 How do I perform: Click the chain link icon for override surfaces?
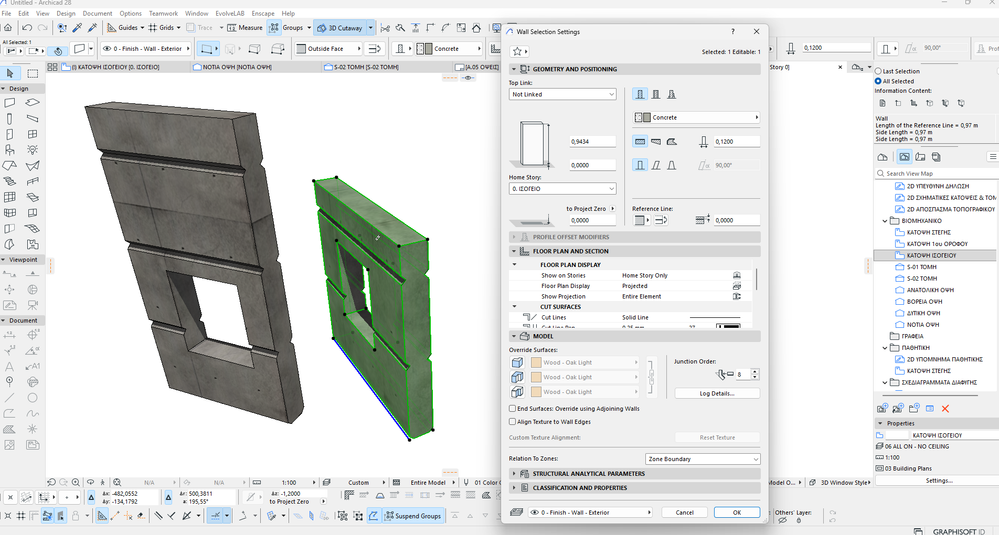coord(651,376)
